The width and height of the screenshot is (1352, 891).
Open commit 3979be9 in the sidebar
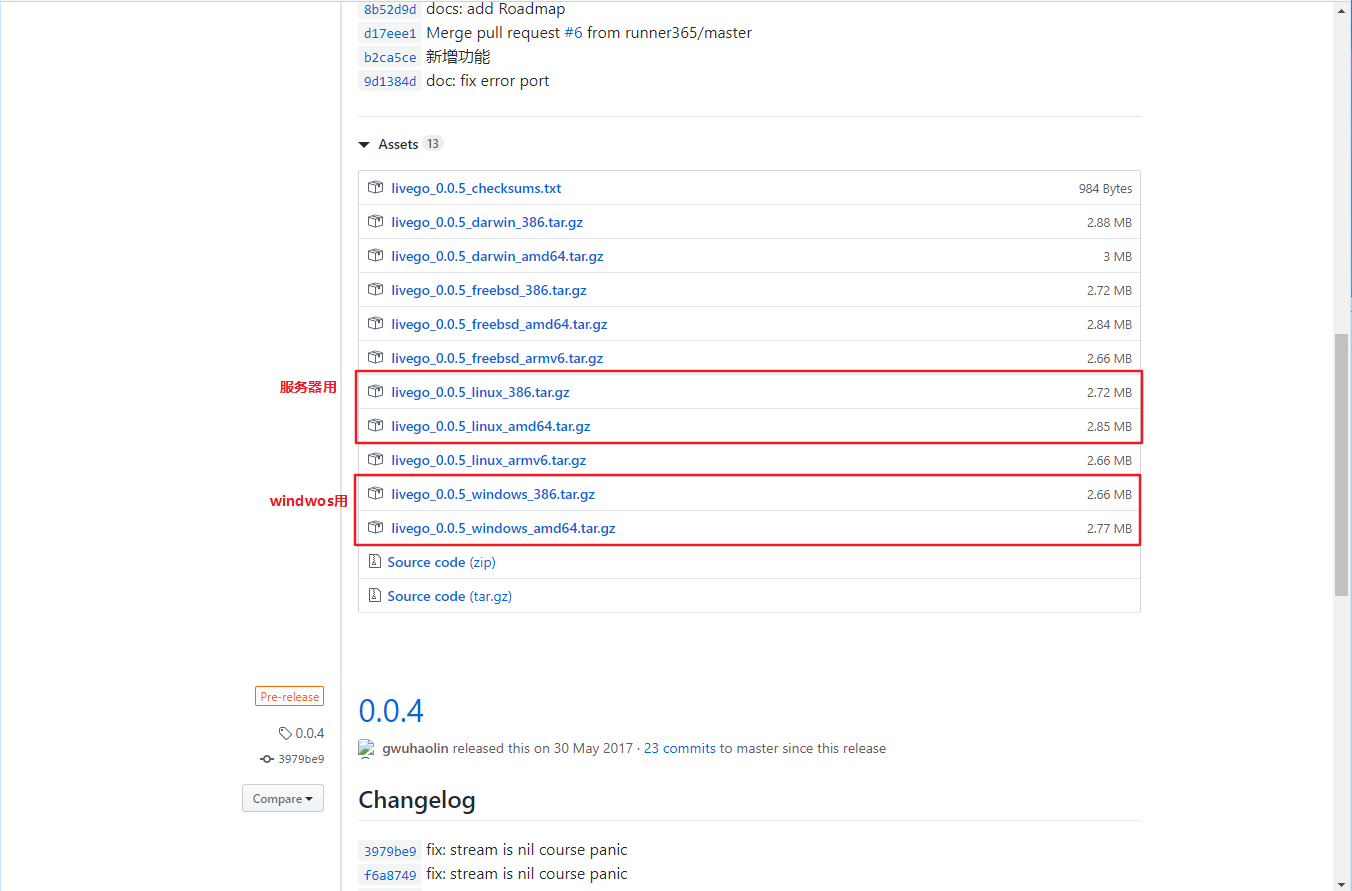301,759
